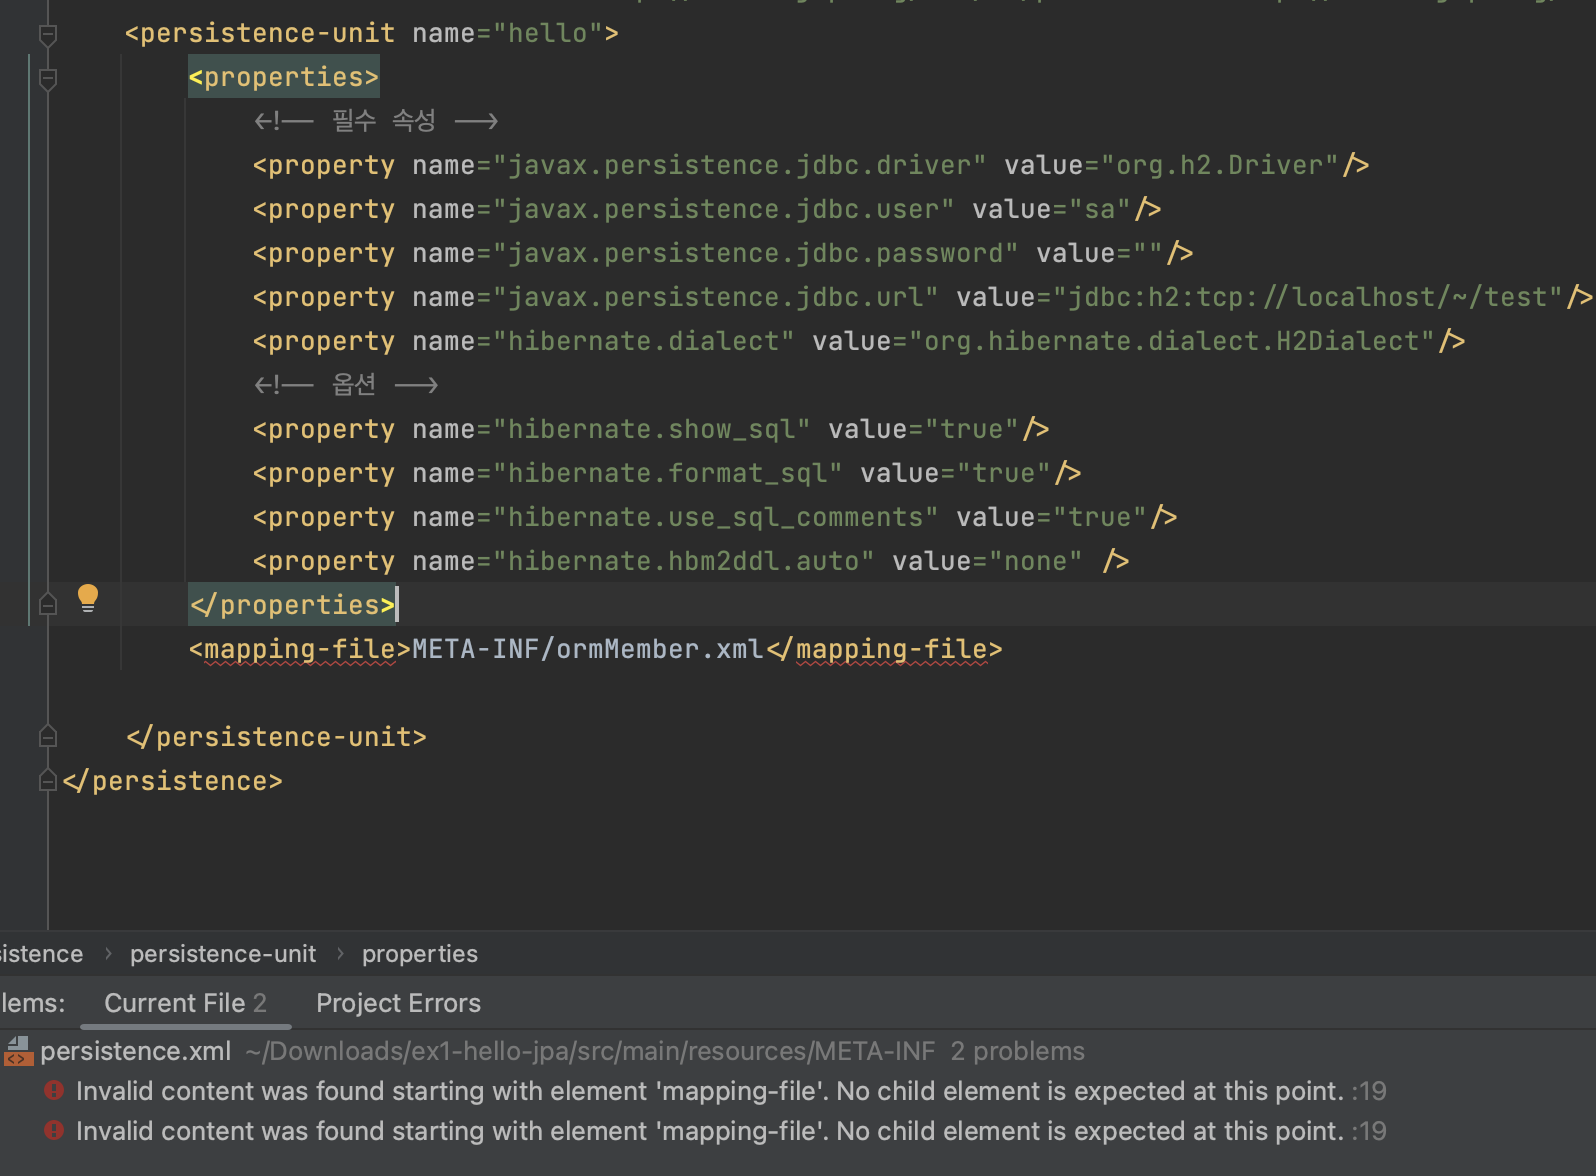1596x1176 pixels.
Task: Toggle fold marker at closing persistence-unit tag
Action: [47, 737]
